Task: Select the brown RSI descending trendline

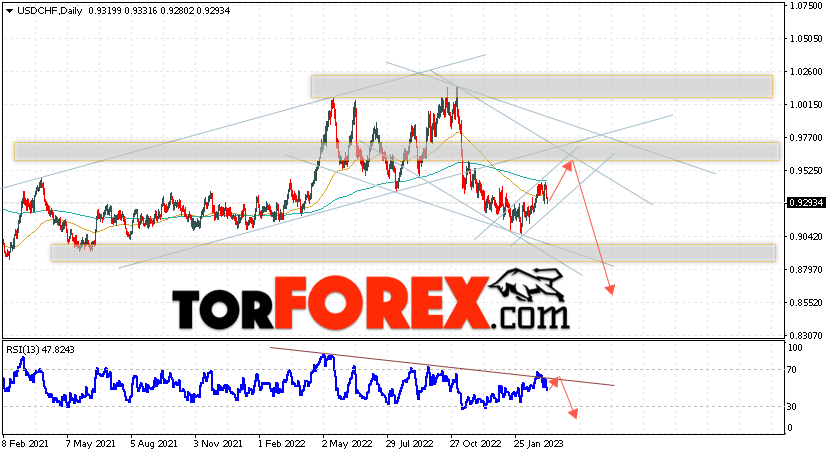Action: pyautogui.click(x=442, y=366)
